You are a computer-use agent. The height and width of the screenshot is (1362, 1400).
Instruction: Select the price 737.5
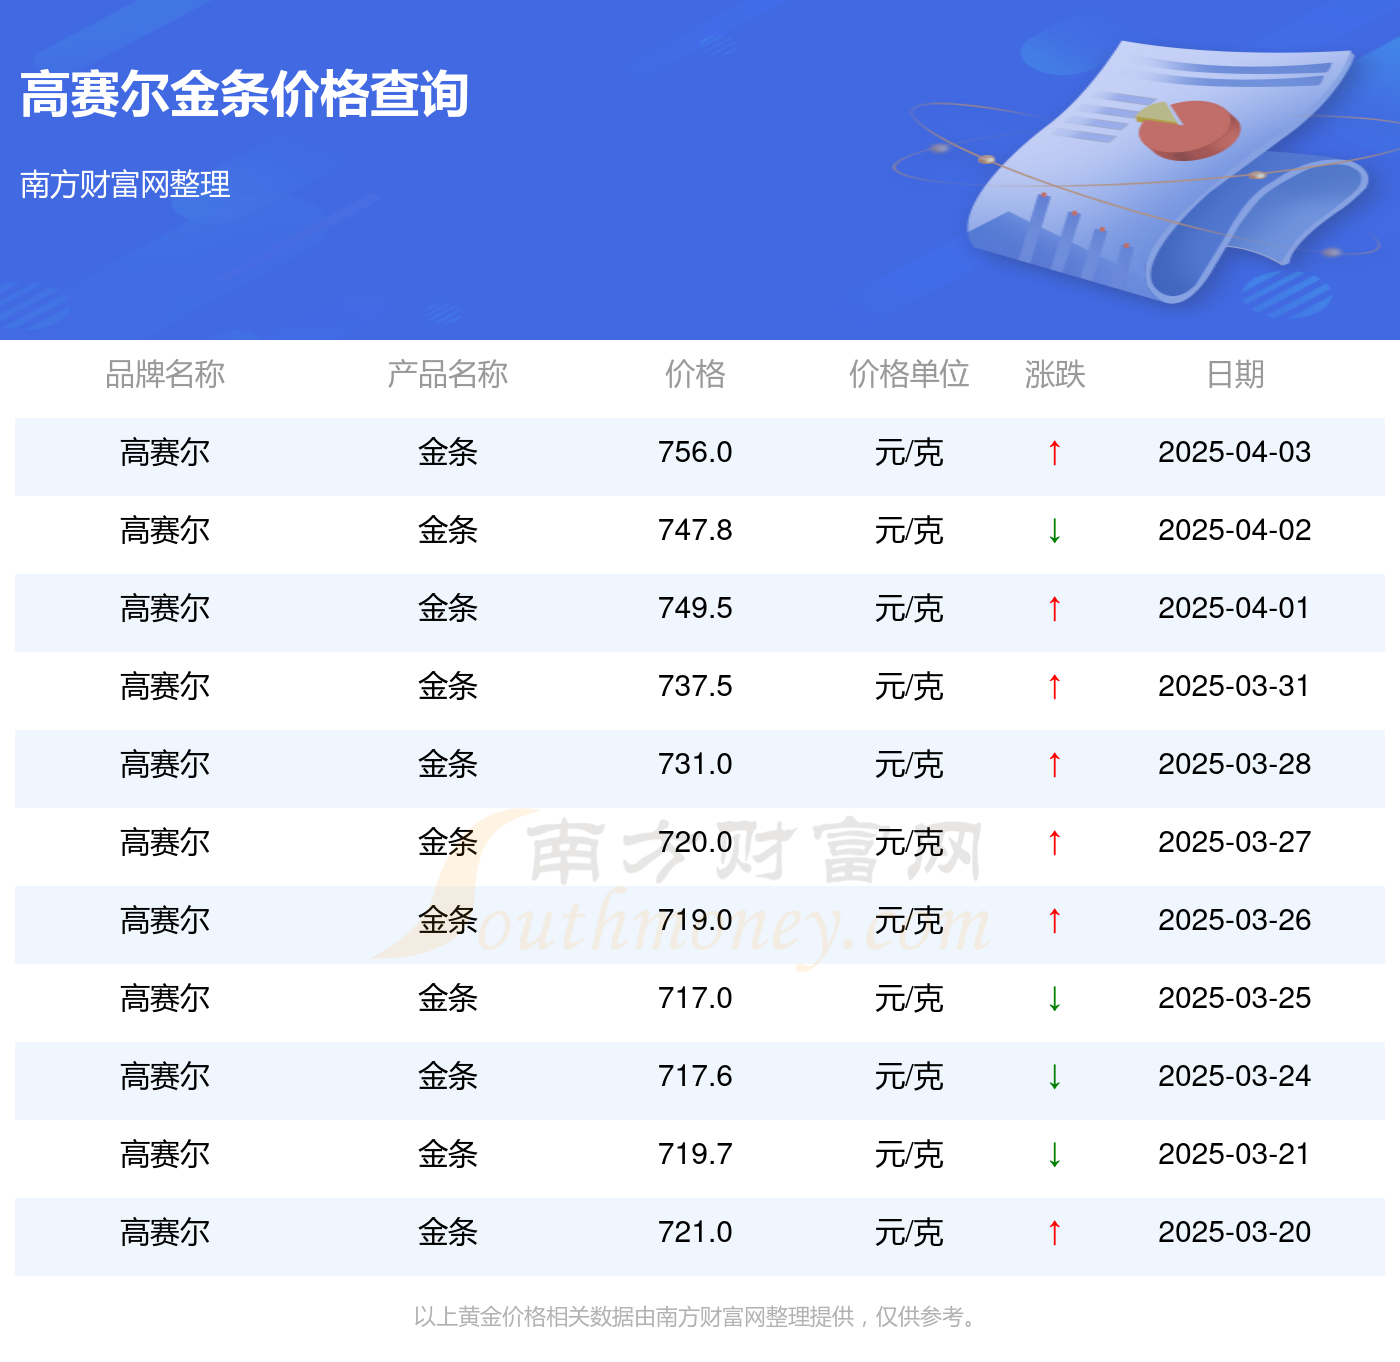click(695, 686)
